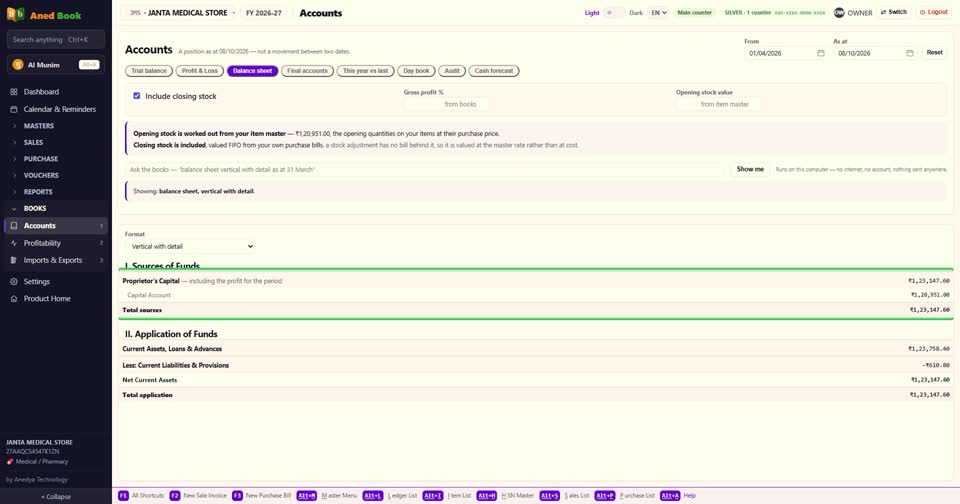Screen dimensions: 960x504
Task: Collapse the BOOKS section in sidebar
Action: coord(55,208)
